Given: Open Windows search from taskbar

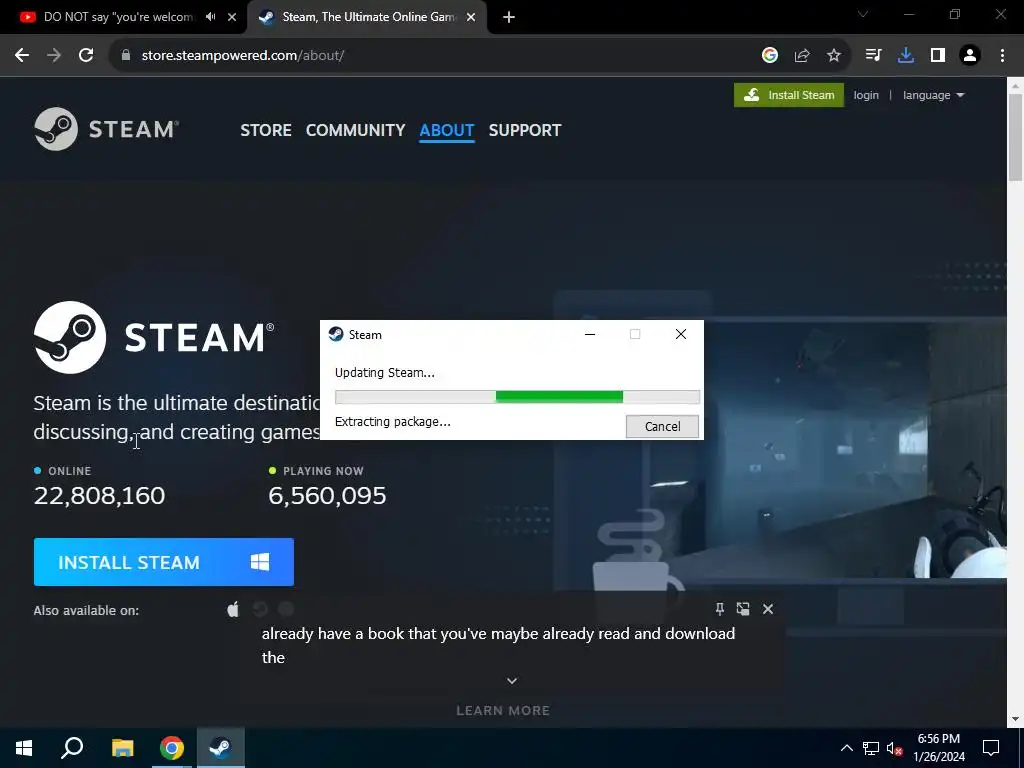Looking at the screenshot, I should tap(72, 748).
